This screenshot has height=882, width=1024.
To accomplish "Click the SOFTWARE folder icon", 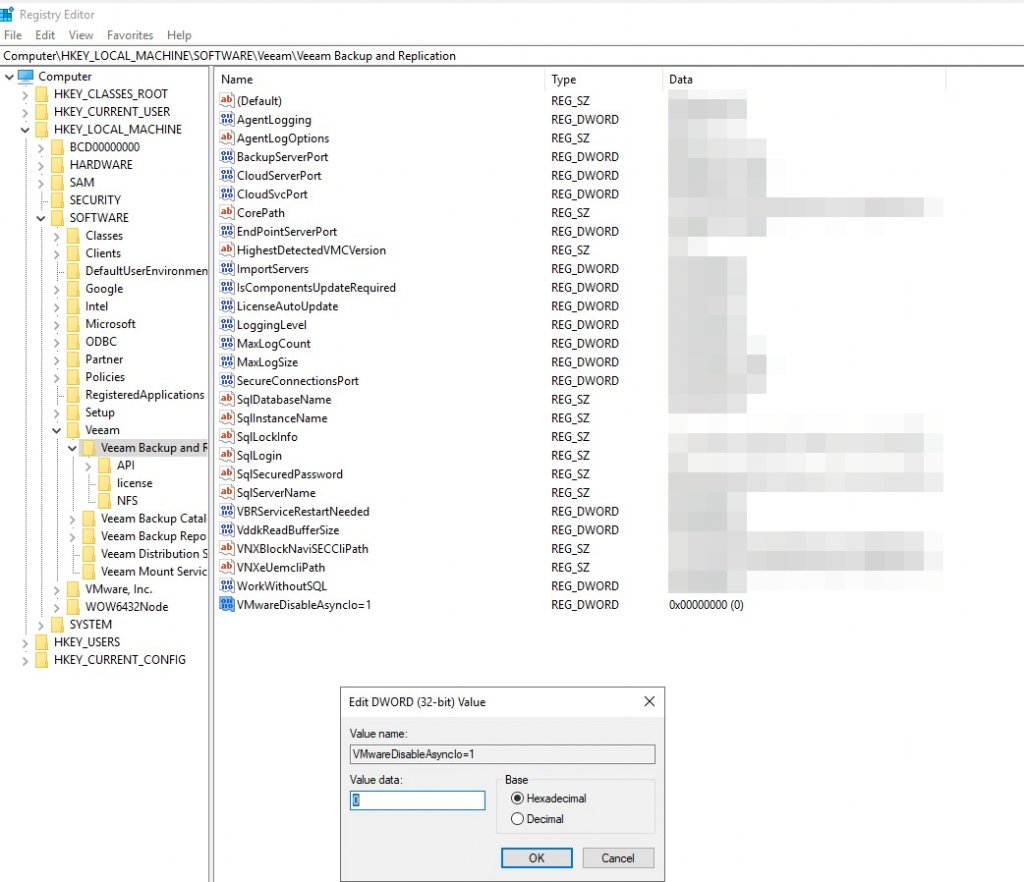I will tap(57, 217).
